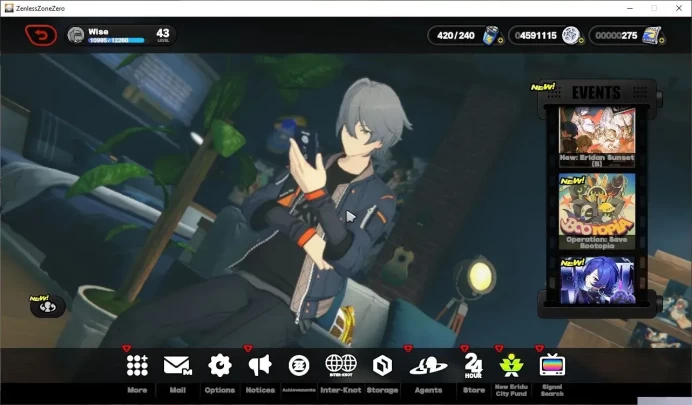Image resolution: width=692 pixels, height=405 pixels.
Task: Open Operation: Save Bootopia event thumbnail
Action: click(x=597, y=211)
